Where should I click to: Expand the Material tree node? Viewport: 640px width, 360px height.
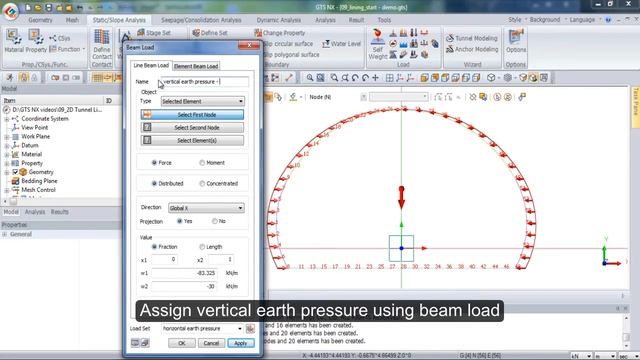tap(6, 155)
